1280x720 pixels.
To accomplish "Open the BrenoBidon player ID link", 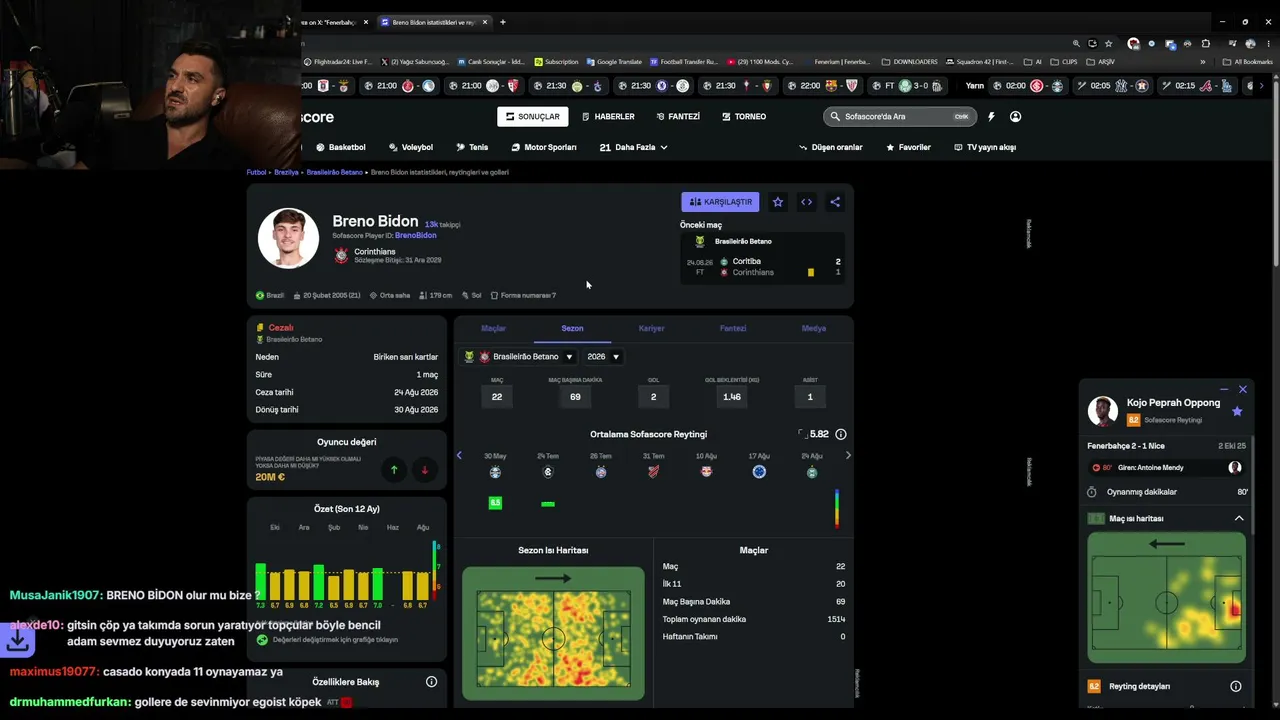I will (415, 236).
